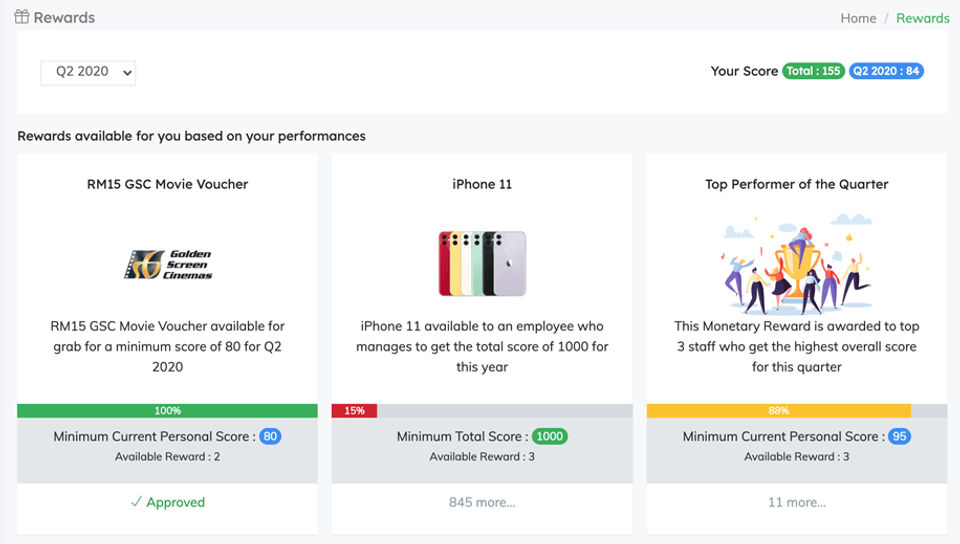Click the Rewards gift icon in header
Image resolution: width=960 pixels, height=544 pixels.
pyautogui.click(x=22, y=17)
